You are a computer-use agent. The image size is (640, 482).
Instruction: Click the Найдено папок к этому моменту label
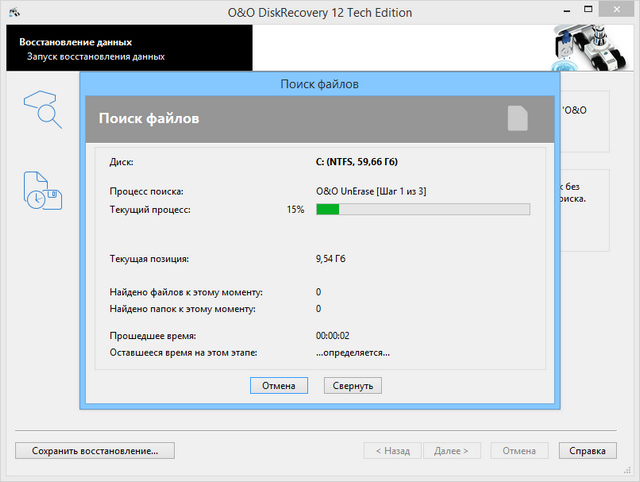click(x=182, y=309)
